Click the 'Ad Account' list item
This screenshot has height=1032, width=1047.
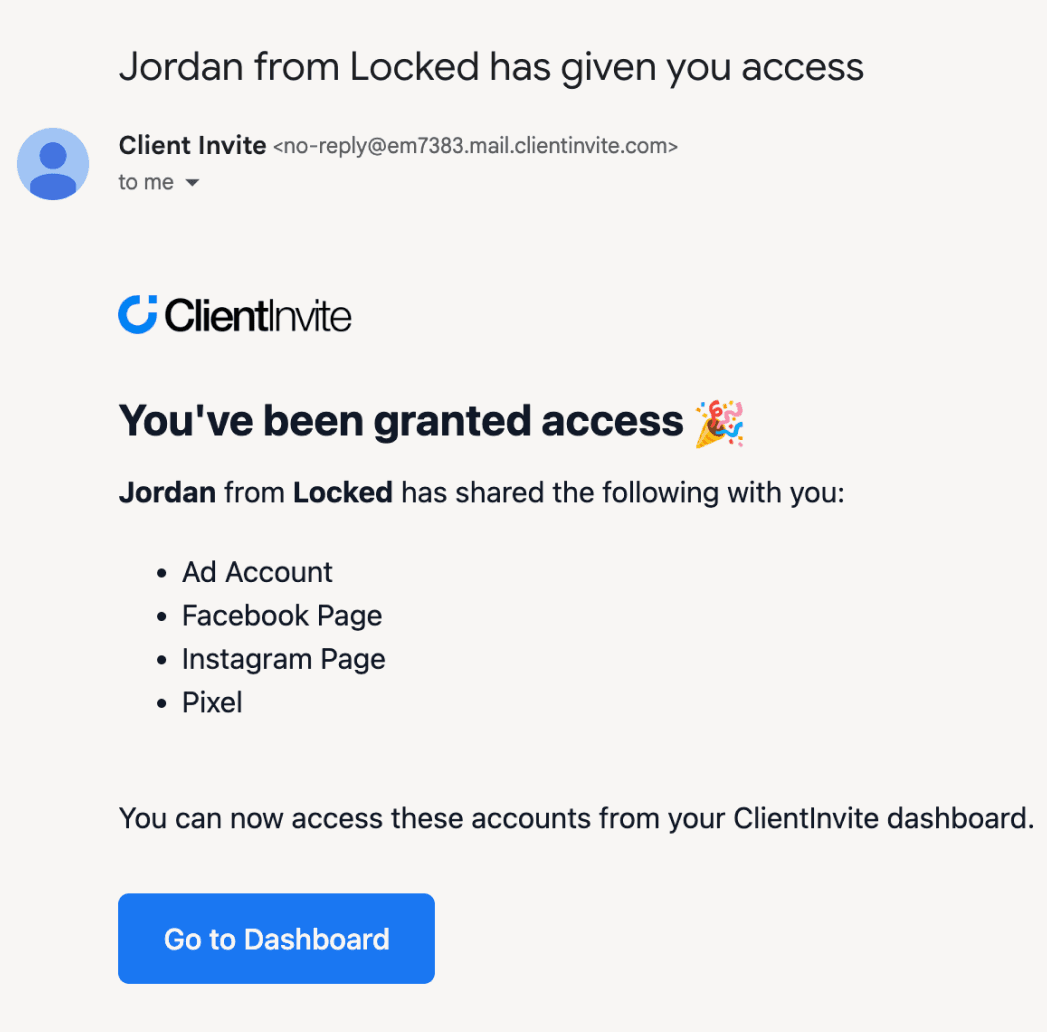pyautogui.click(x=257, y=571)
